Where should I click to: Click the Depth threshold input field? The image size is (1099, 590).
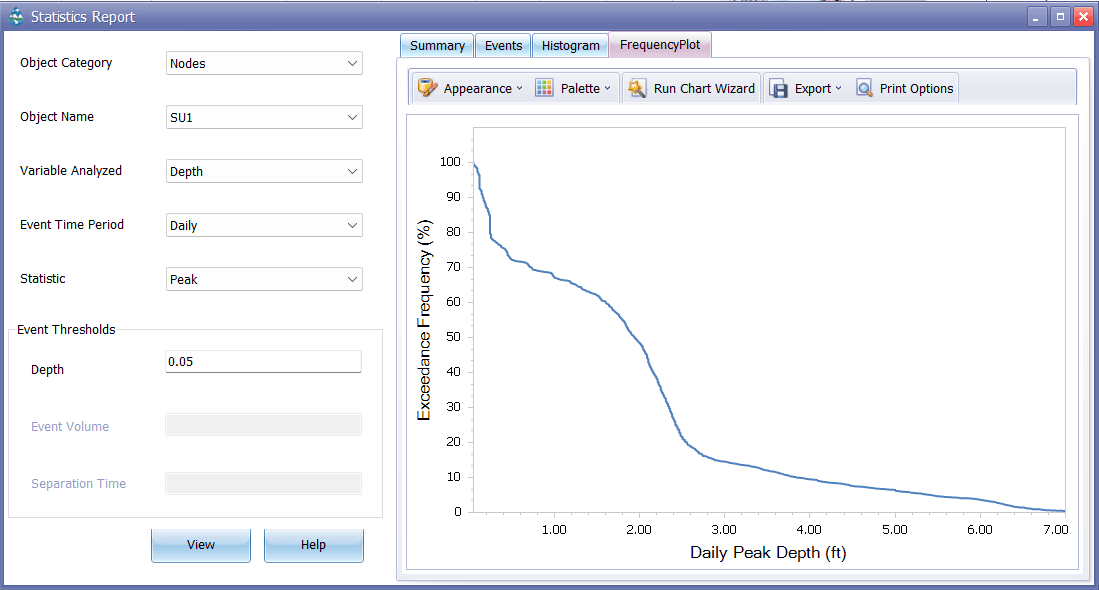click(263, 361)
